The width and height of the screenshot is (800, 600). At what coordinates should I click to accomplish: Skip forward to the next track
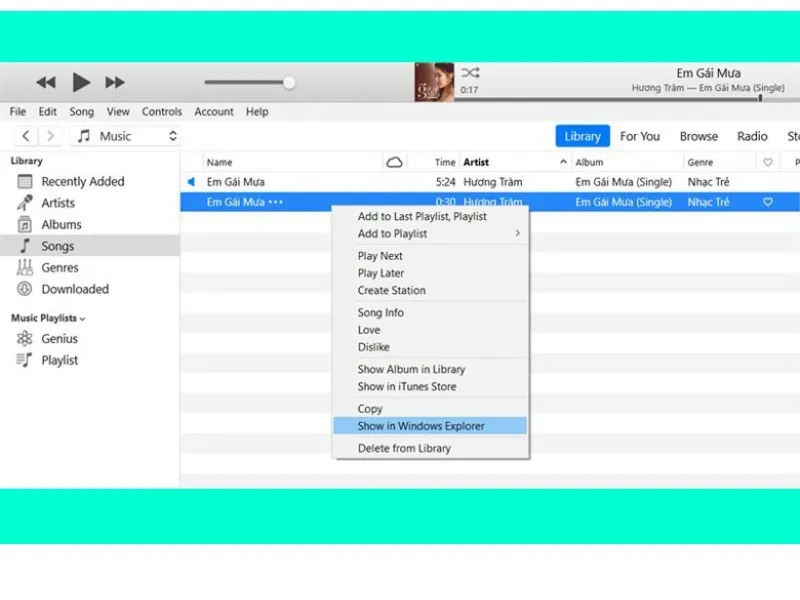pos(115,82)
